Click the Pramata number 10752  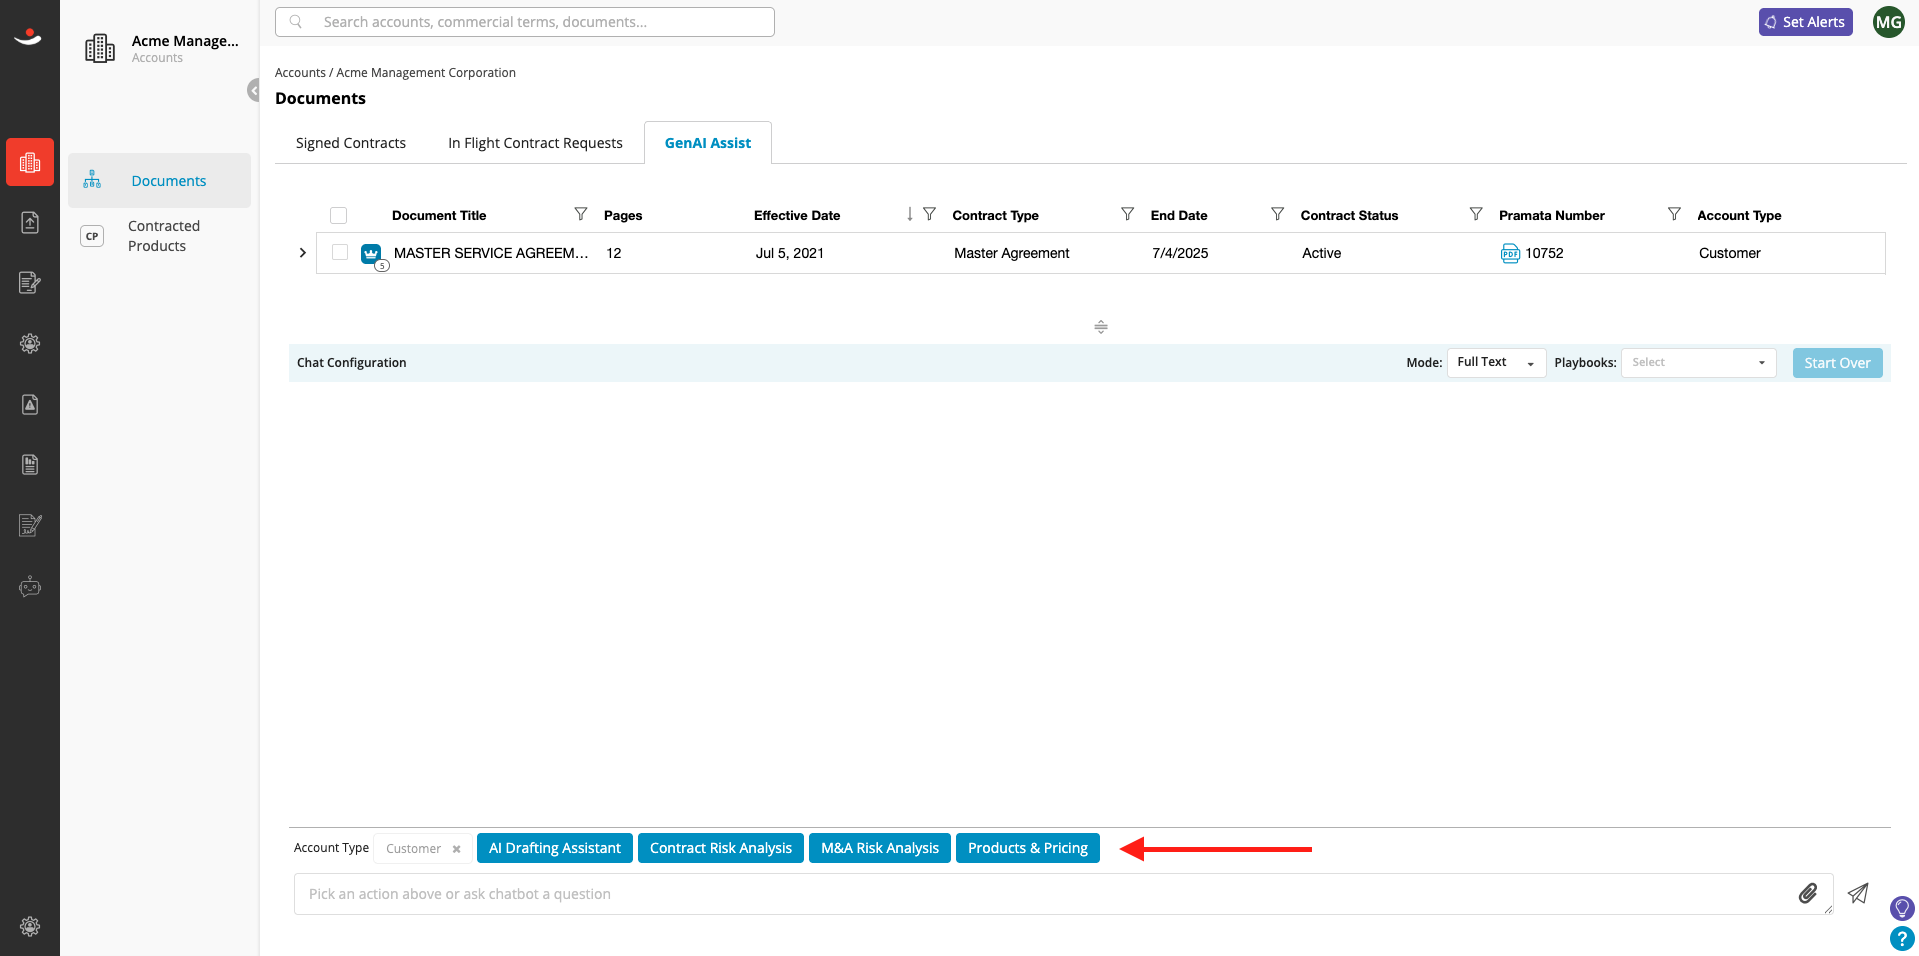(1544, 253)
